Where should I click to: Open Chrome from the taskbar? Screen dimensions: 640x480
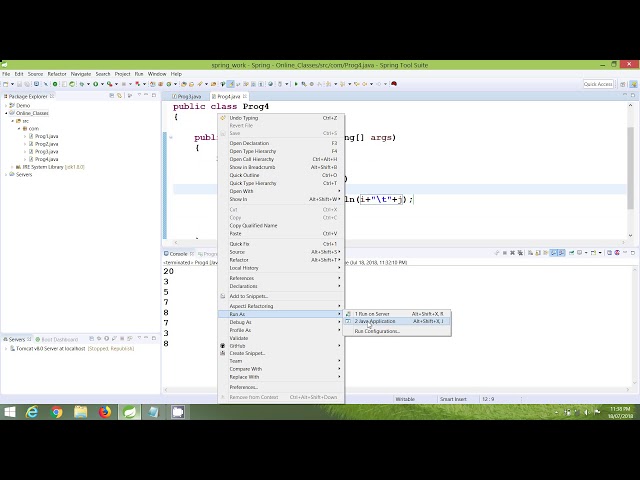point(56,412)
